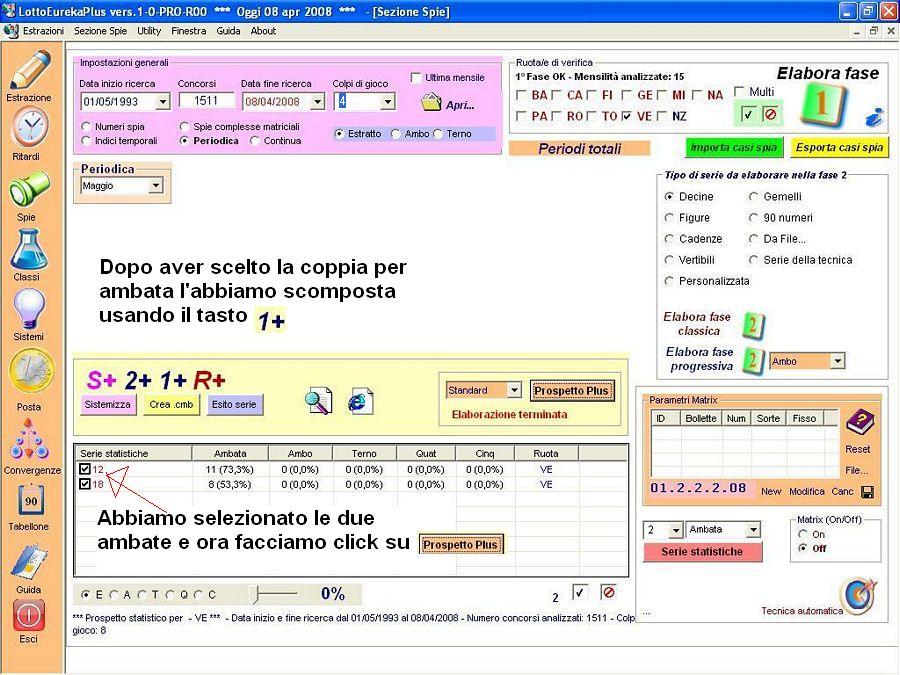The image size is (900, 675).
Task: Open Data inizio ricerca dropdown
Action: click(x=163, y=102)
